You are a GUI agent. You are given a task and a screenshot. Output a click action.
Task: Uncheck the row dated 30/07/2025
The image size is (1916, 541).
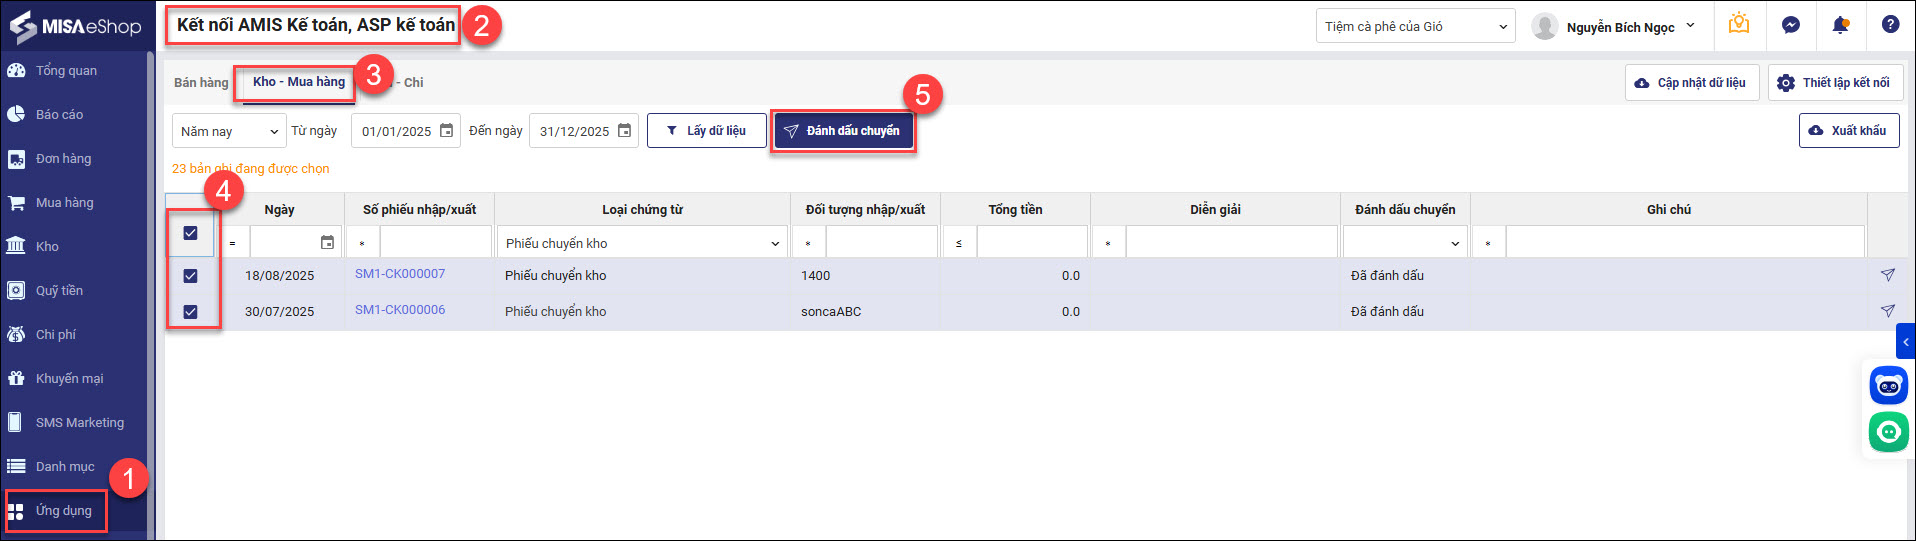190,312
